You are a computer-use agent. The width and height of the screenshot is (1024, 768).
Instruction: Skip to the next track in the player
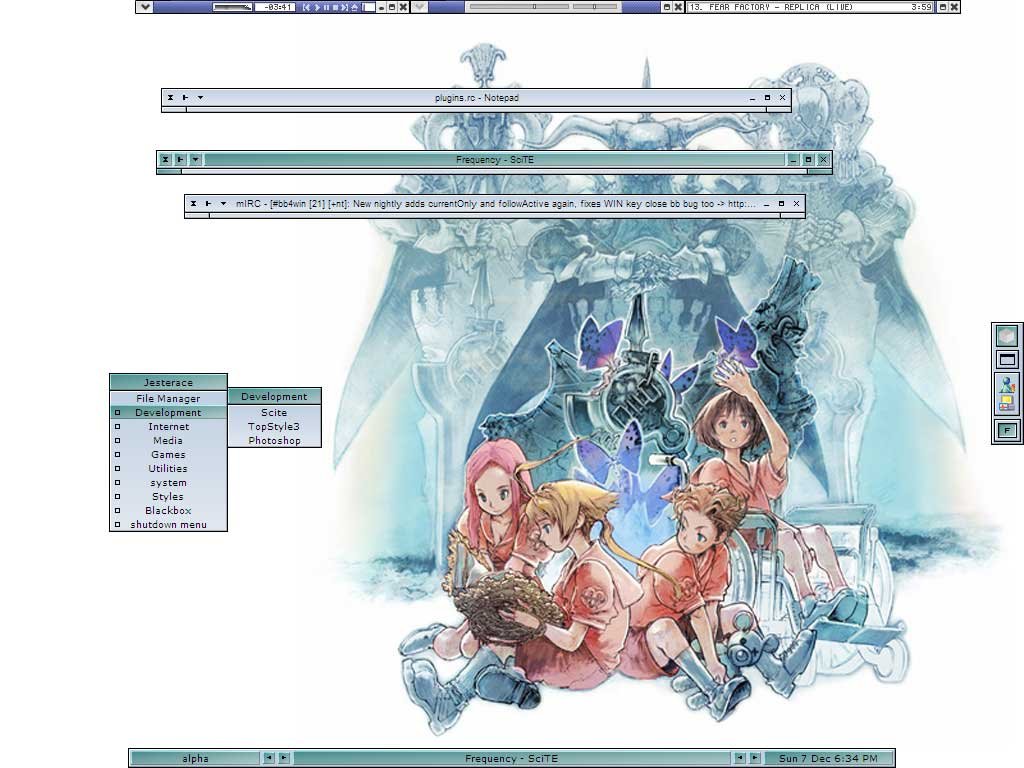(344, 7)
